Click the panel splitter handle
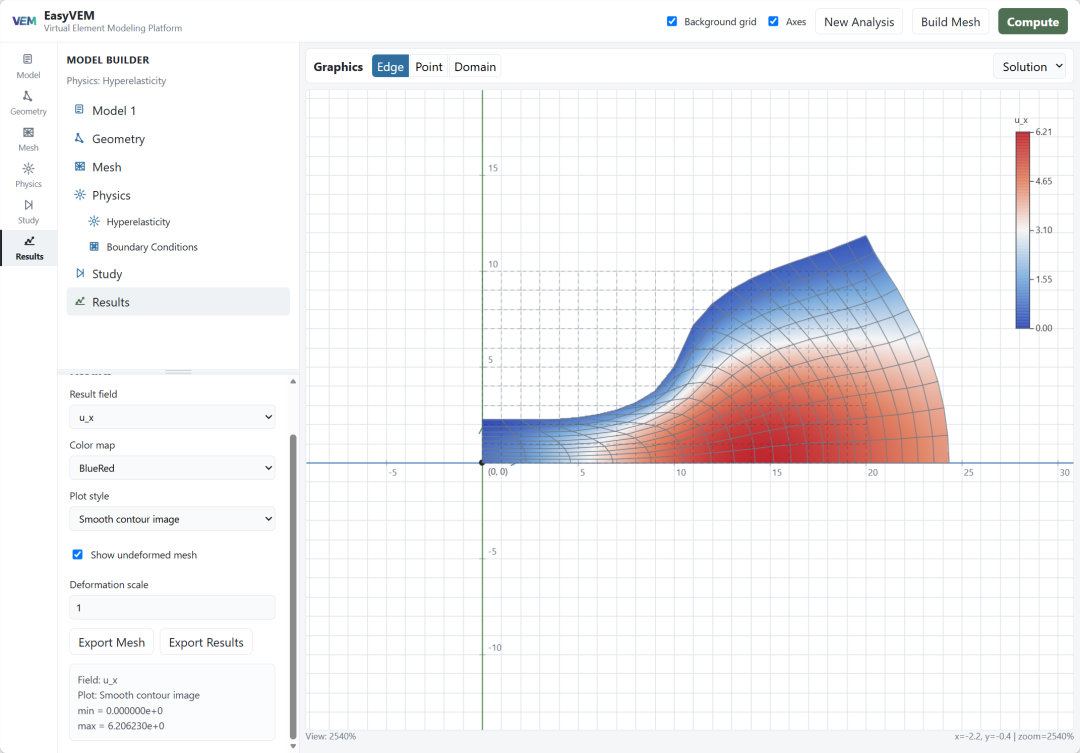The height and width of the screenshot is (753, 1080). click(178, 372)
